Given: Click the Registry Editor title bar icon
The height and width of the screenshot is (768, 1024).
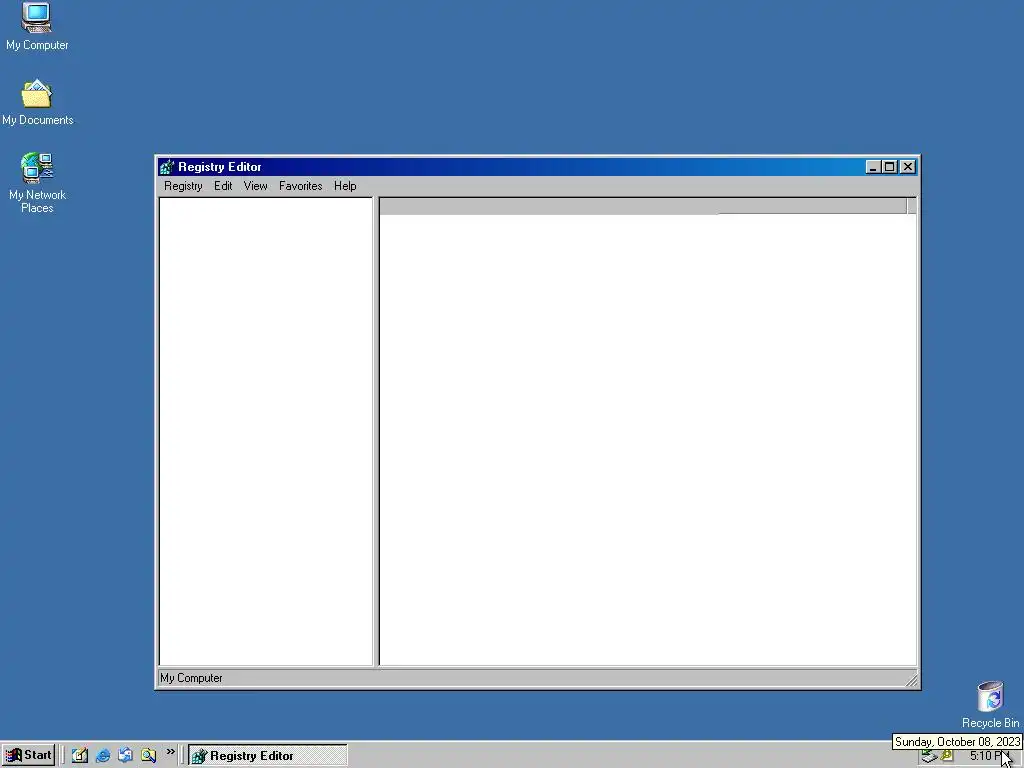Looking at the screenshot, I should (167, 167).
